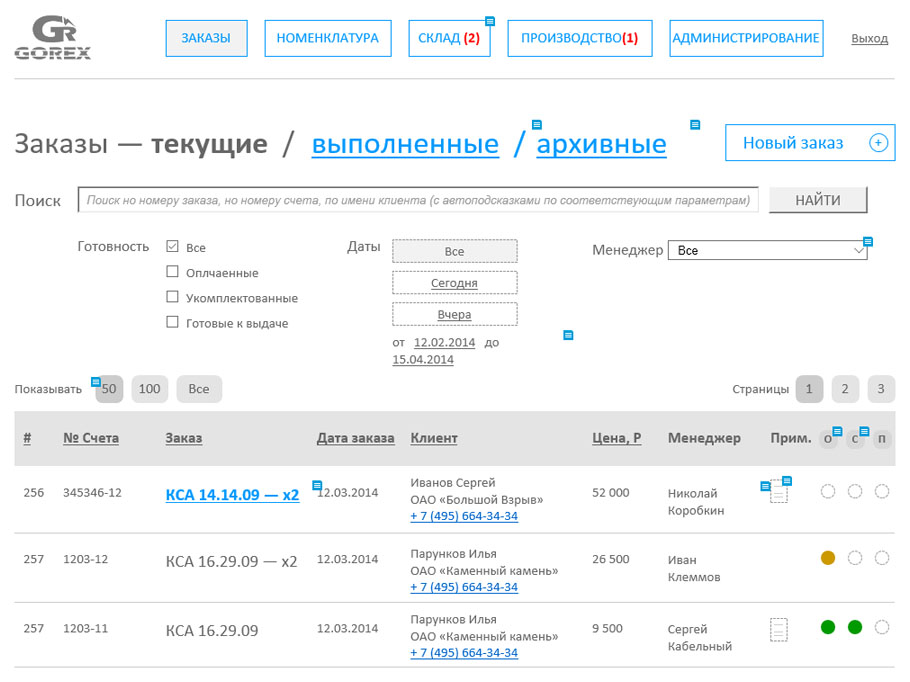Click the Gorex logo

point(52,38)
